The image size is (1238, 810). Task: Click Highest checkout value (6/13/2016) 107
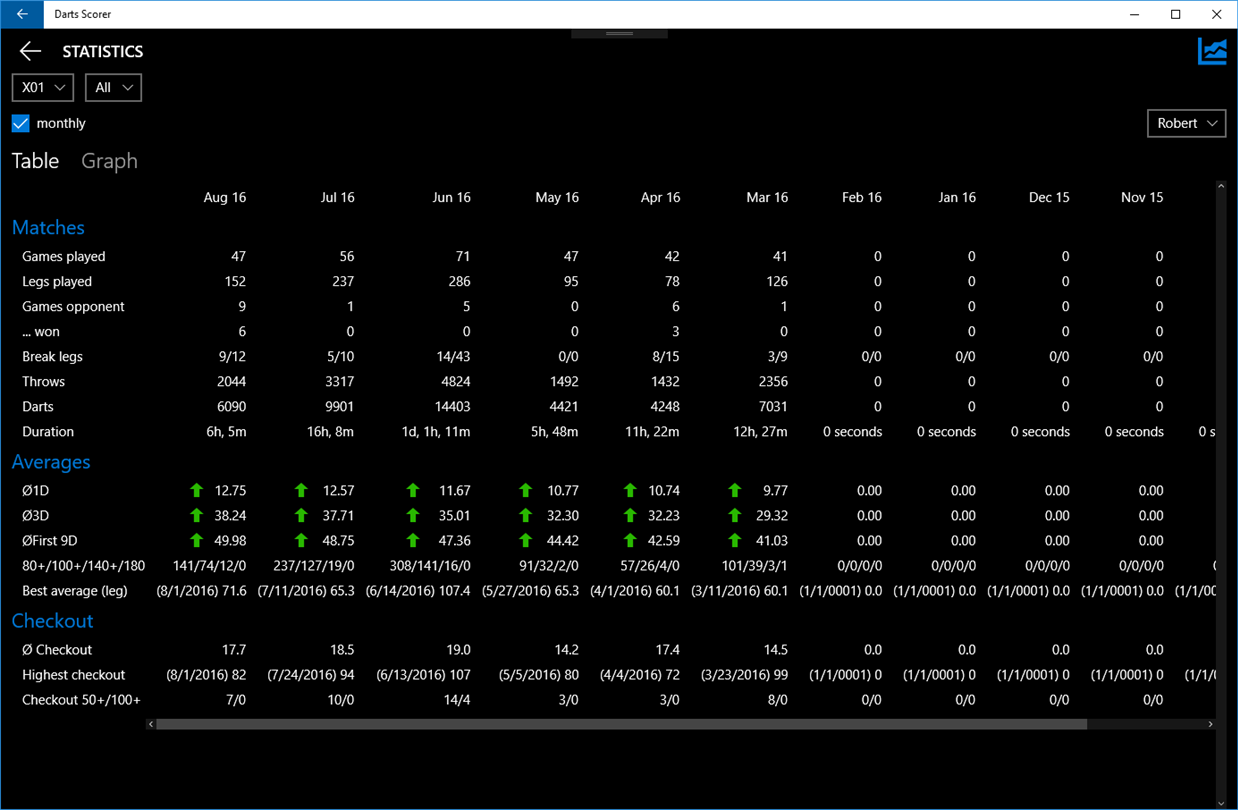tap(423, 675)
